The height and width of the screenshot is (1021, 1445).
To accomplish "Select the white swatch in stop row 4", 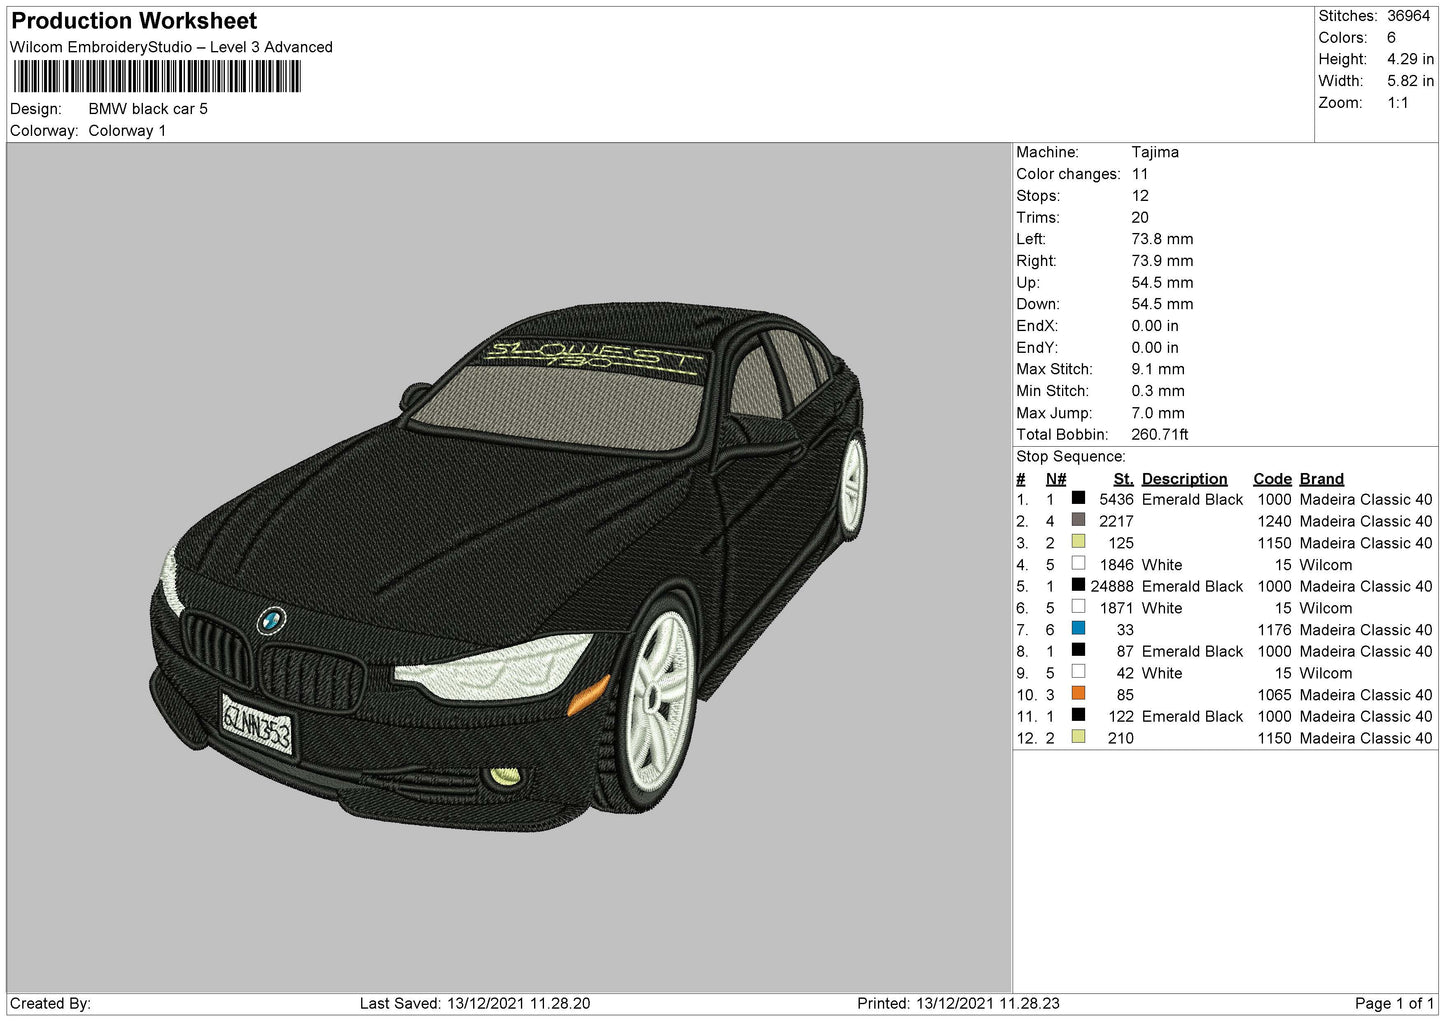I will click(1078, 563).
